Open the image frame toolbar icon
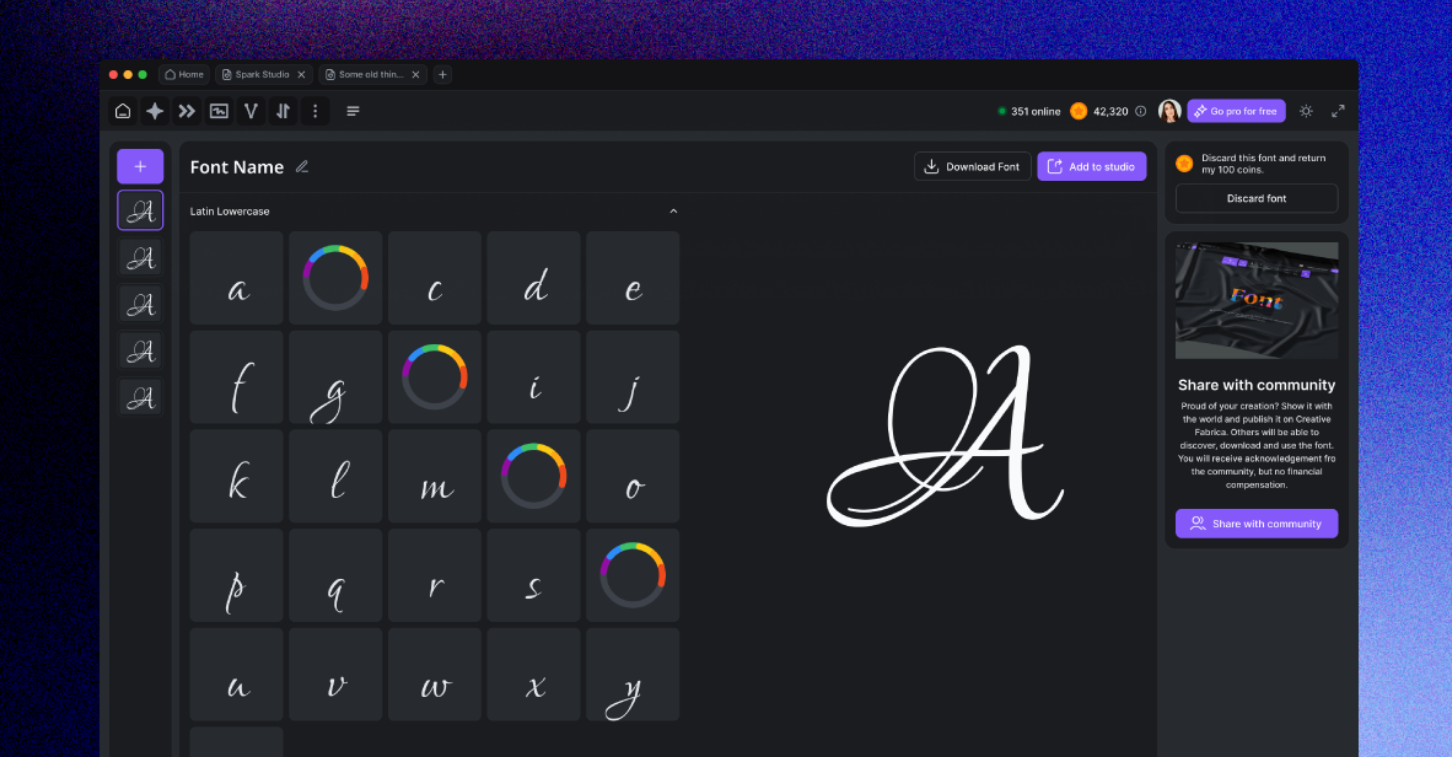 [x=219, y=111]
